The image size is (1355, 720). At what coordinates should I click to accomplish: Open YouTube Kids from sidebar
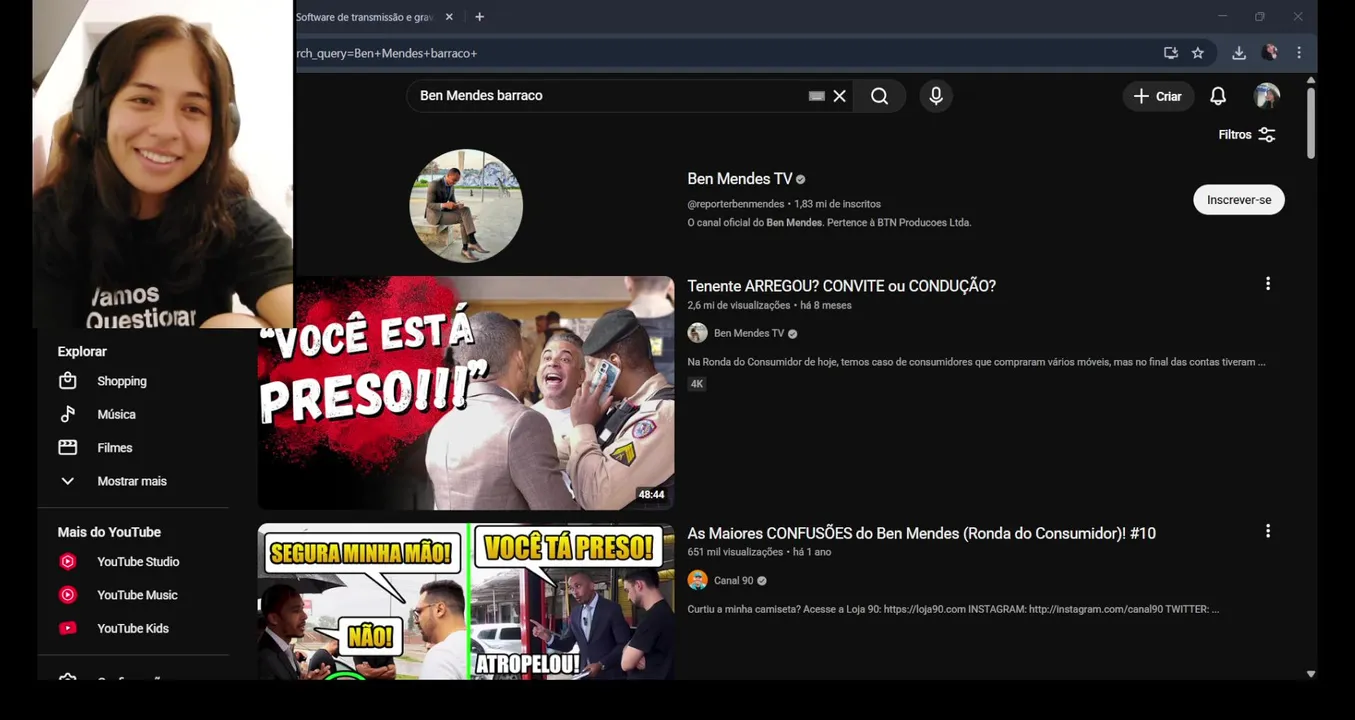pyautogui.click(x=133, y=628)
